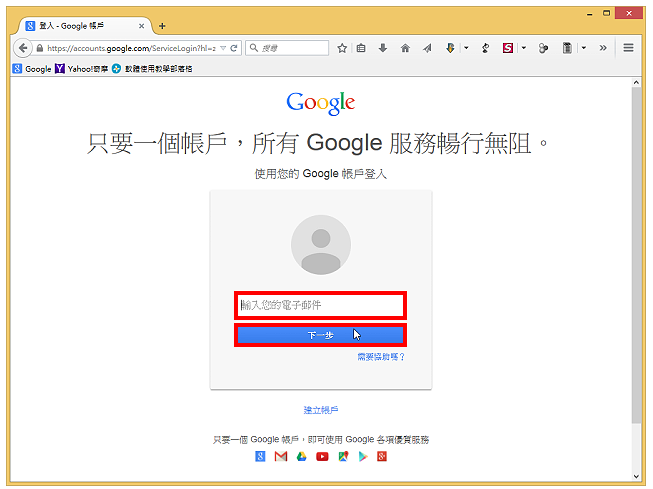Click the 需要協助嗎? help link

(381, 357)
